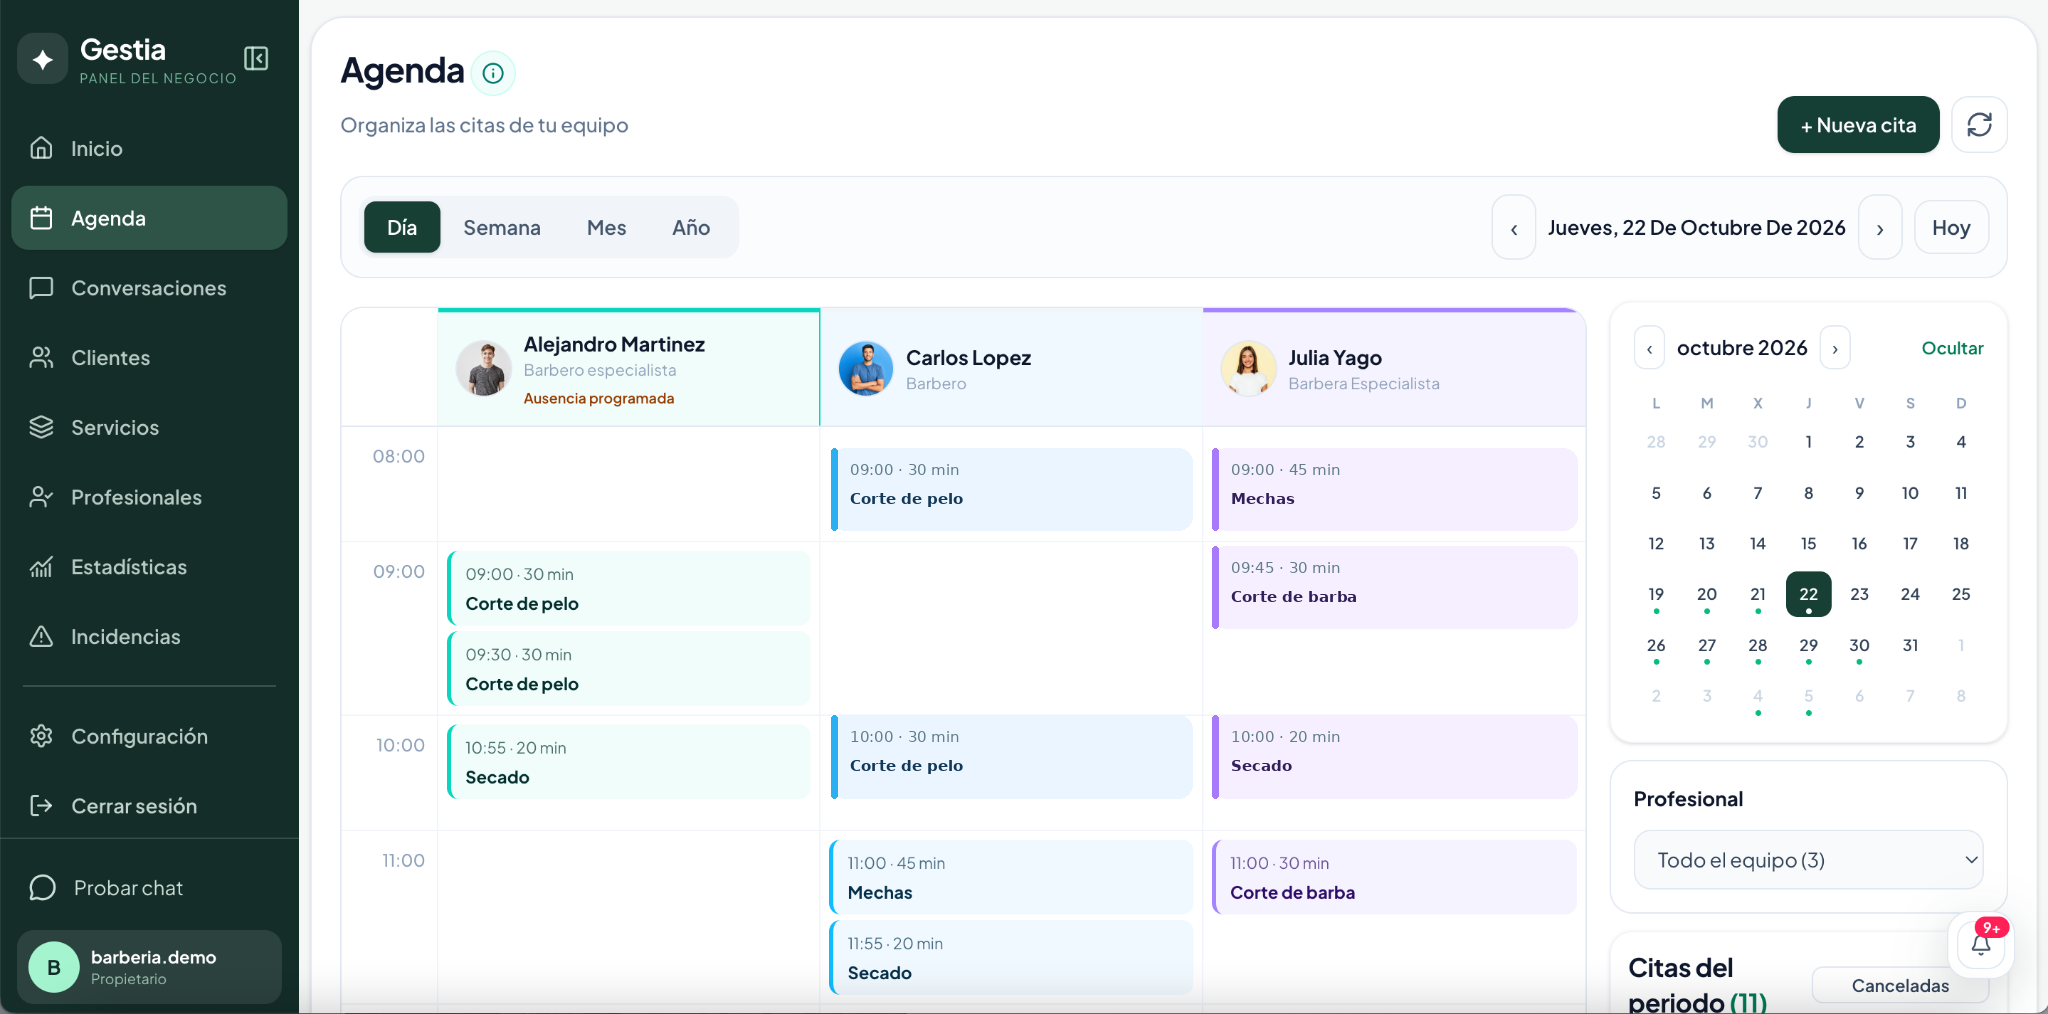Go to previous day arrow
The height and width of the screenshot is (1014, 2048).
pyautogui.click(x=1514, y=228)
